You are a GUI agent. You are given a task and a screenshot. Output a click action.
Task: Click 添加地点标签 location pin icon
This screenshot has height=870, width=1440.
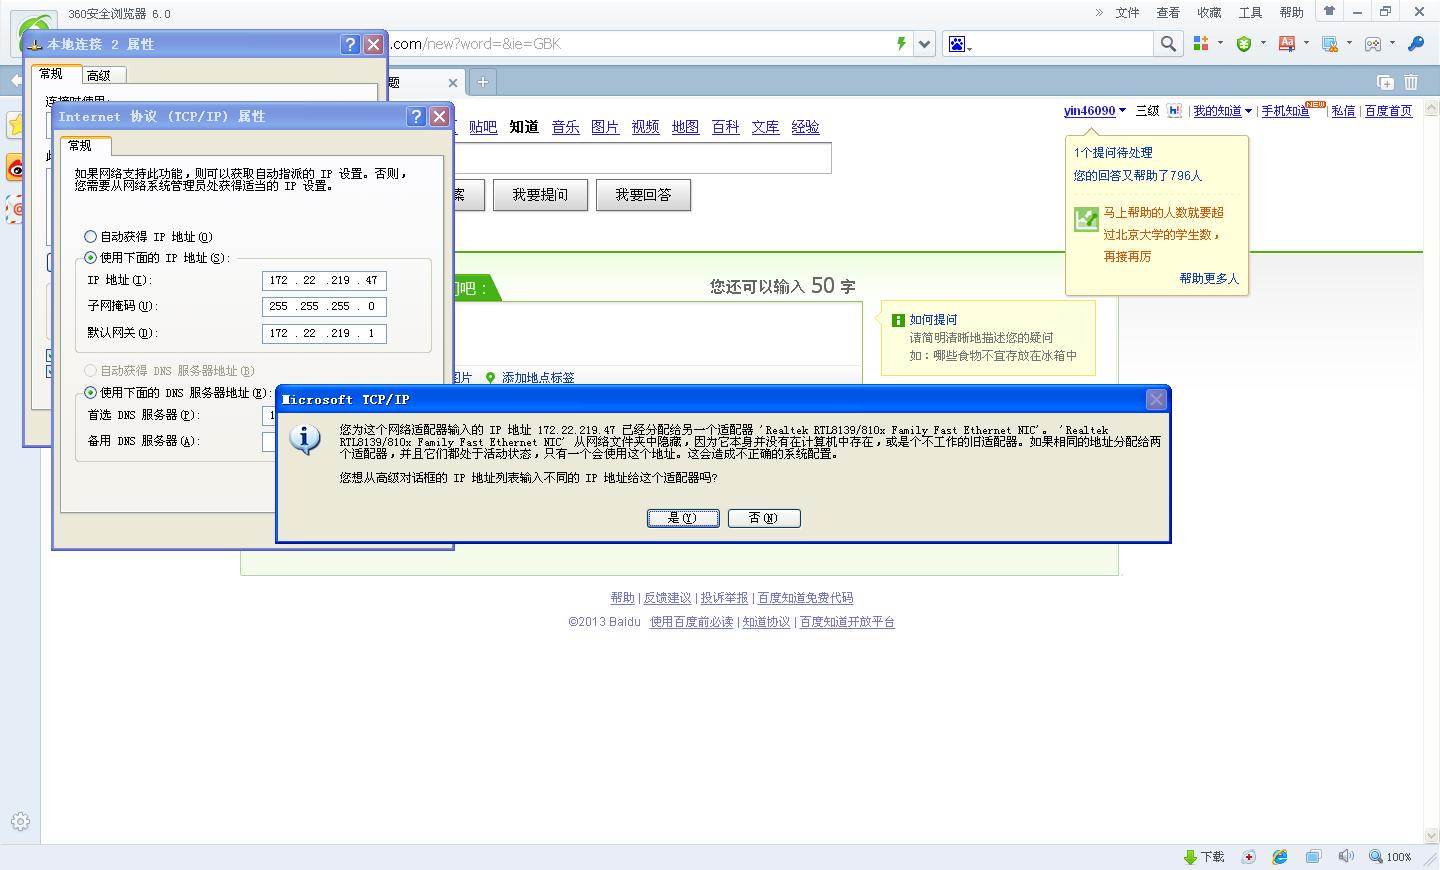pyautogui.click(x=490, y=377)
